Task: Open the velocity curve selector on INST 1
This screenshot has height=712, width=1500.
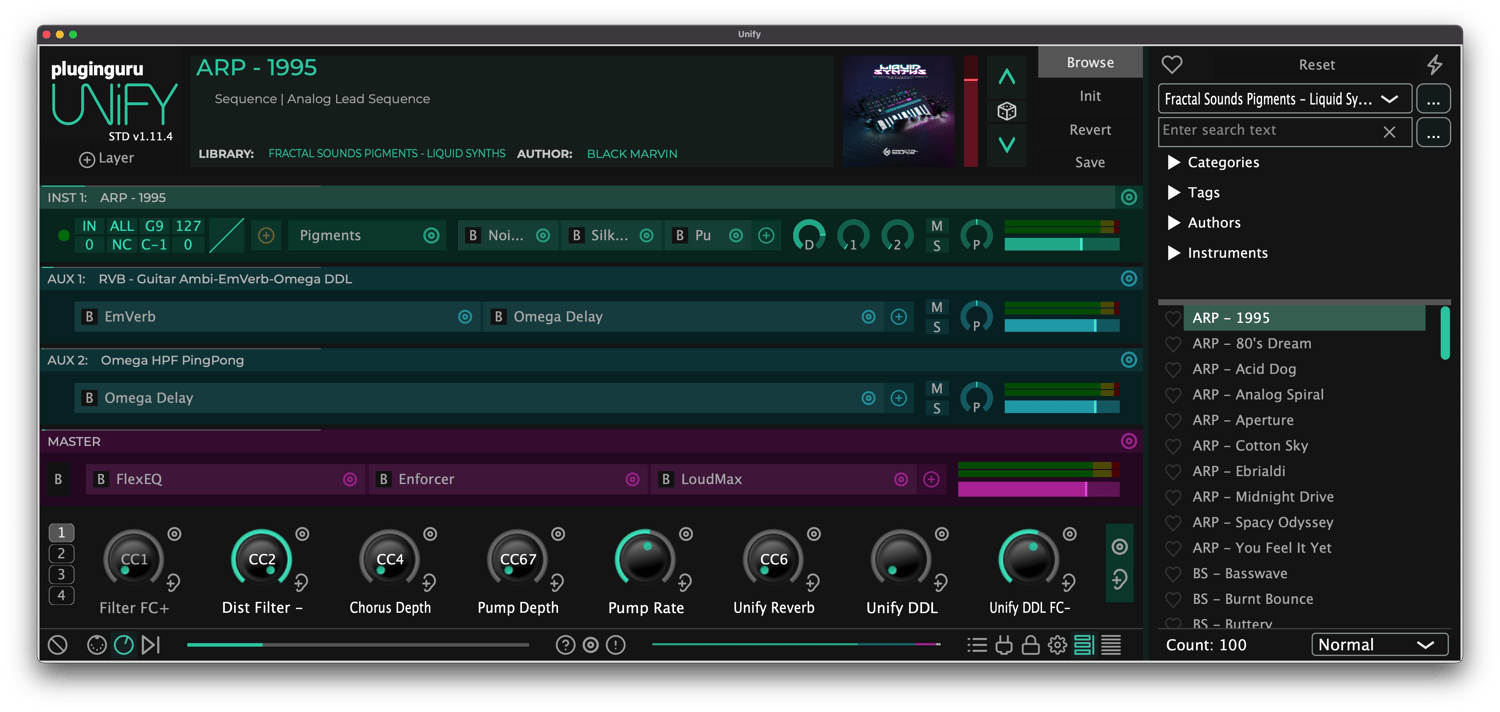Action: [x=227, y=236]
